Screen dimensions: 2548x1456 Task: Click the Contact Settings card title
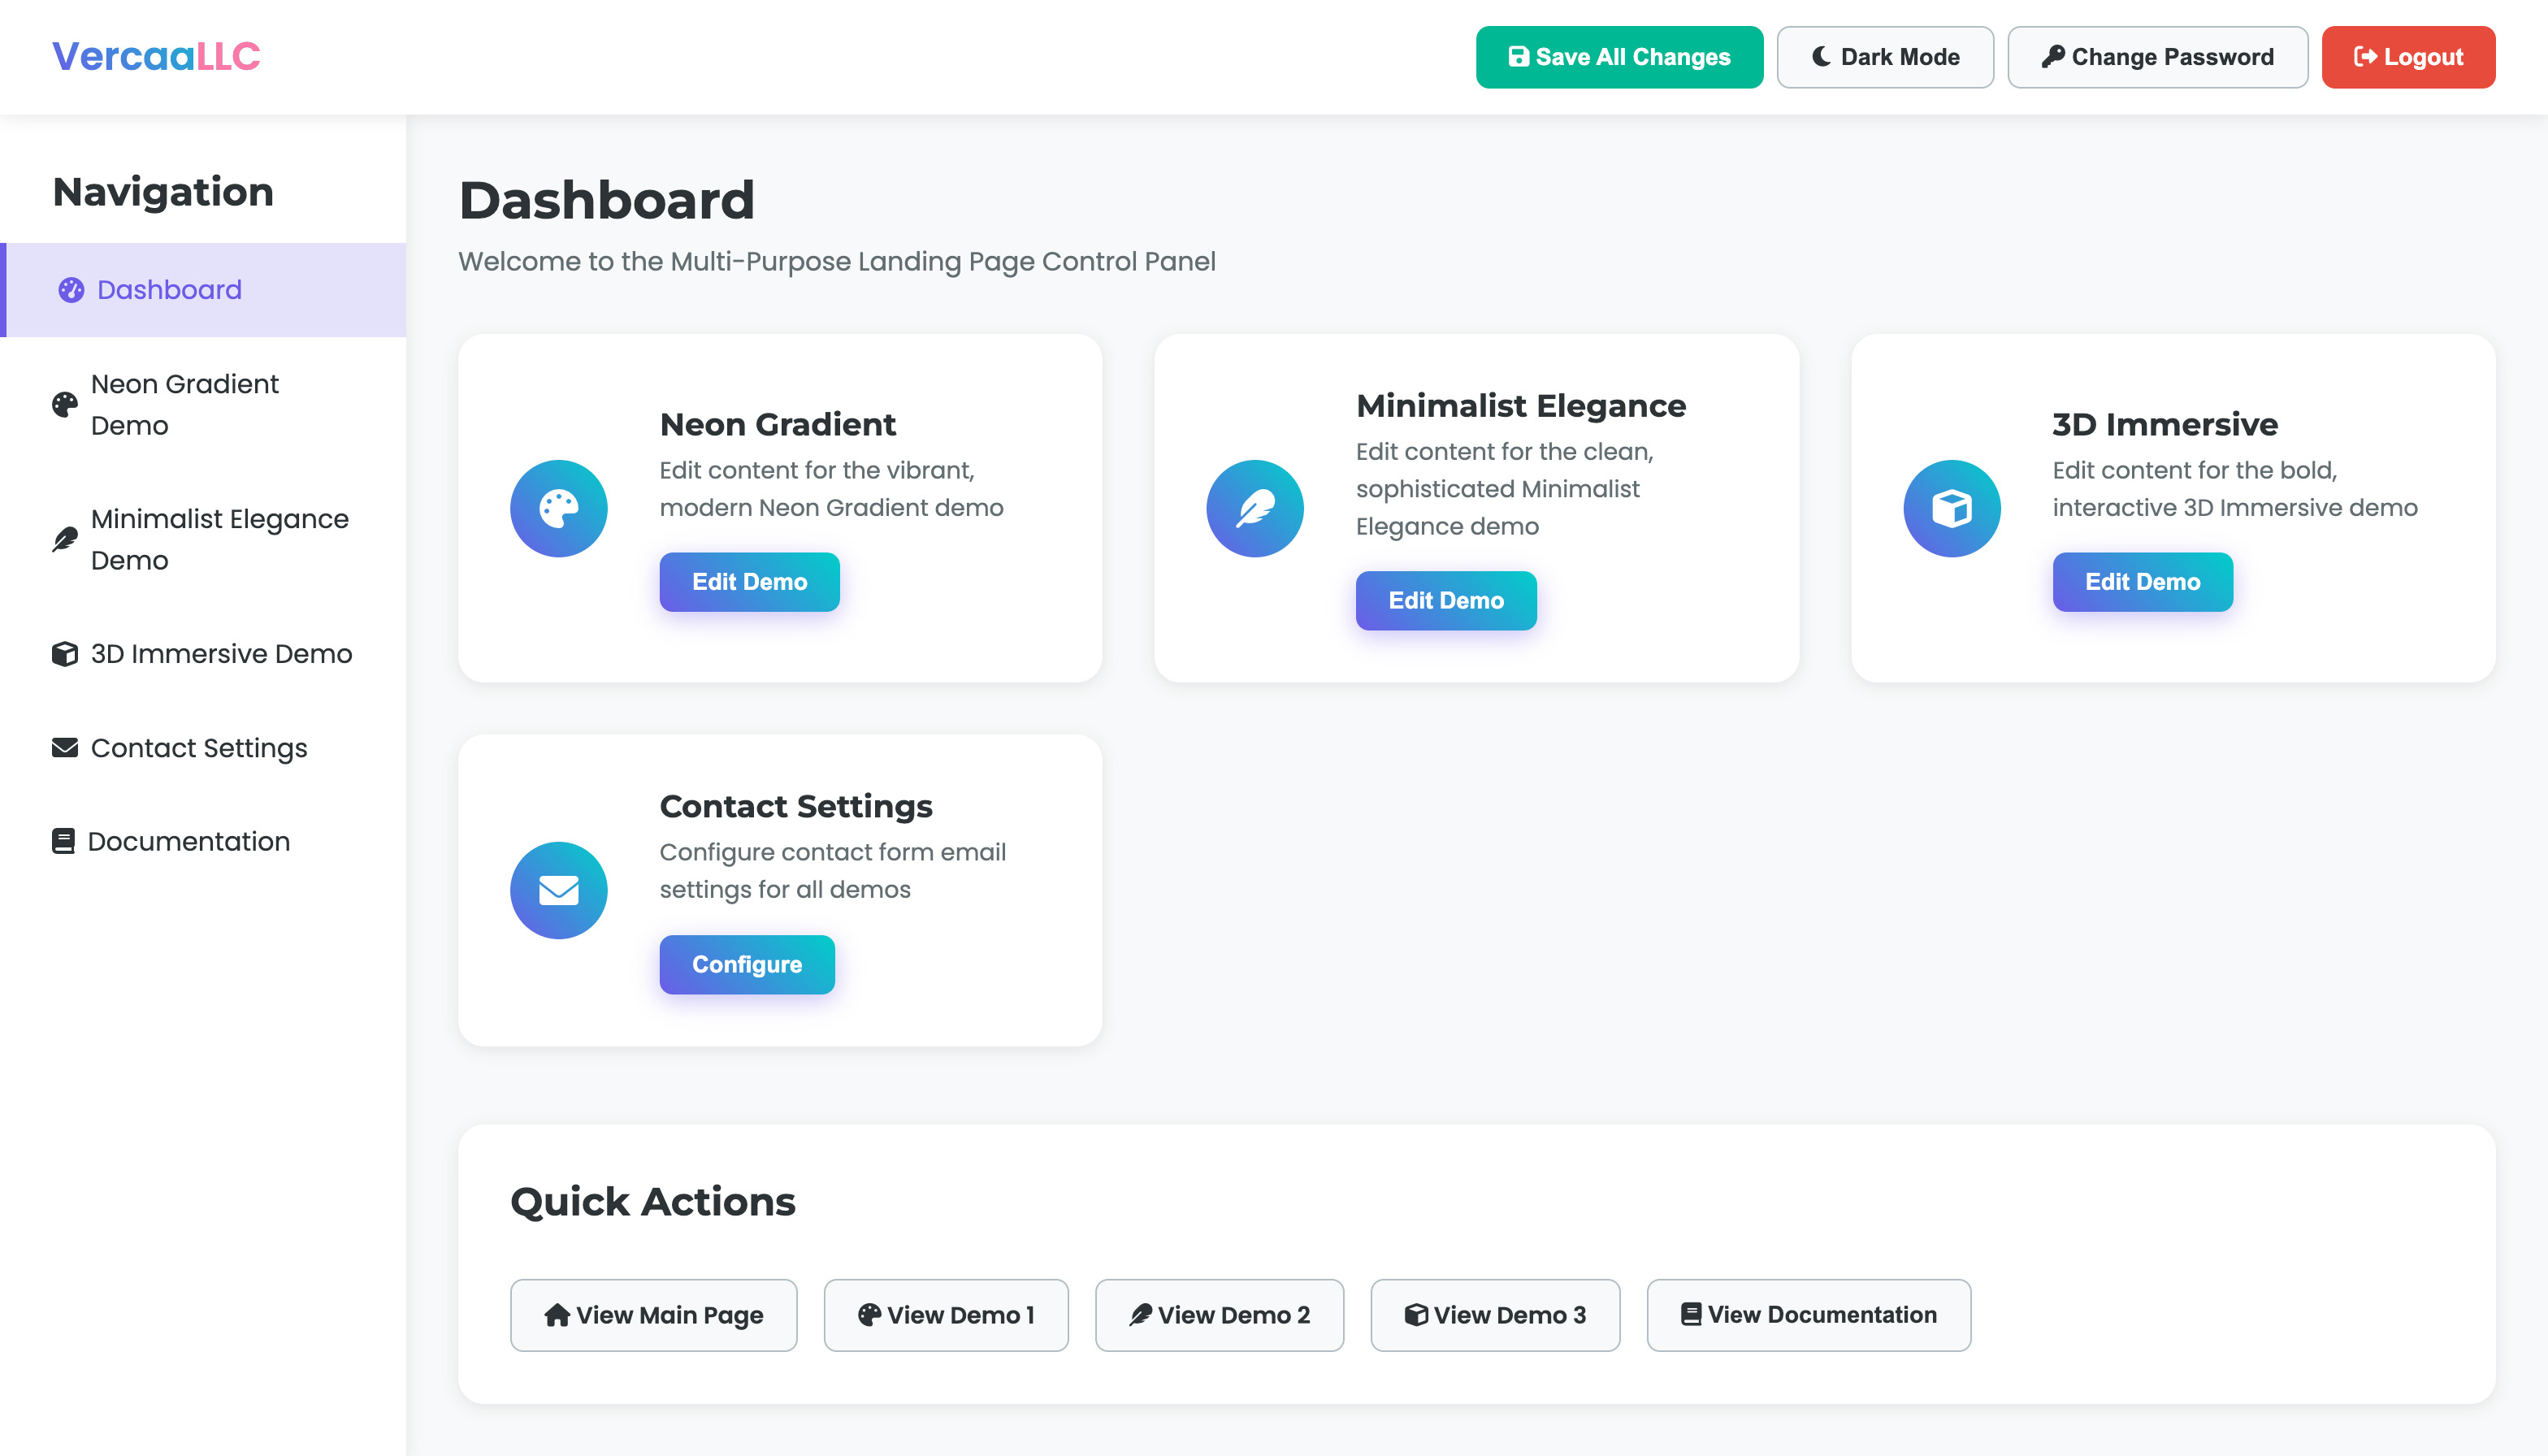[796, 807]
